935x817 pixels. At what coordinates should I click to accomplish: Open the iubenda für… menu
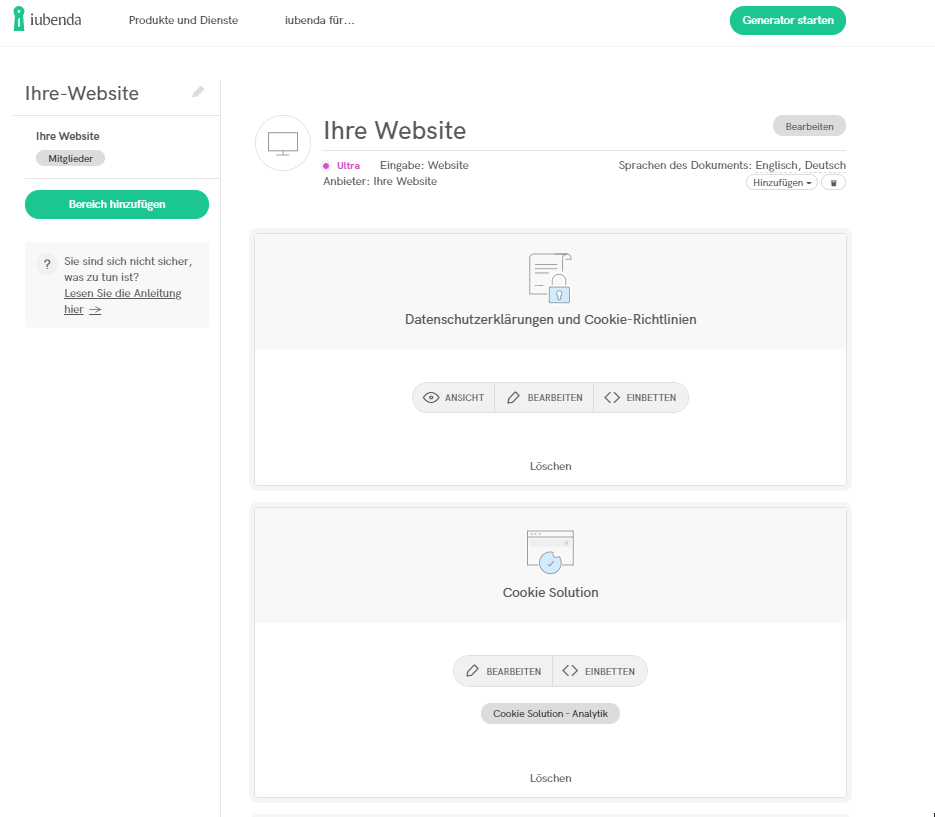319,21
